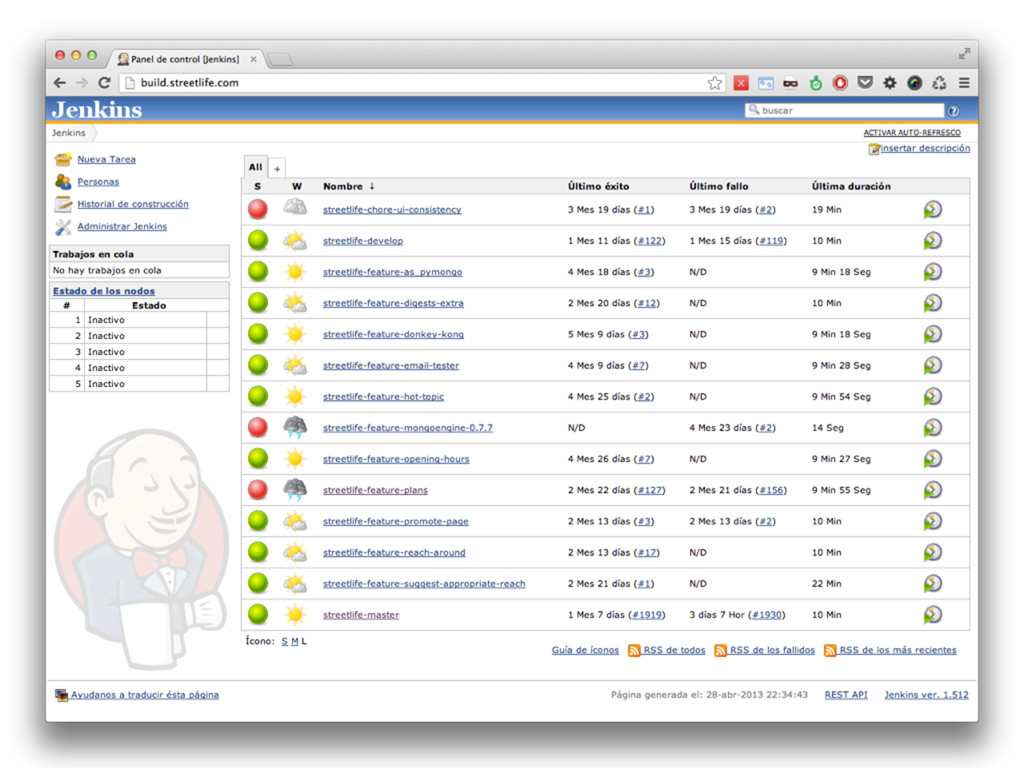The width and height of the screenshot is (1024, 768).
Task: Click red status ball of streetlife-feature-plans
Action: pyautogui.click(x=258, y=489)
